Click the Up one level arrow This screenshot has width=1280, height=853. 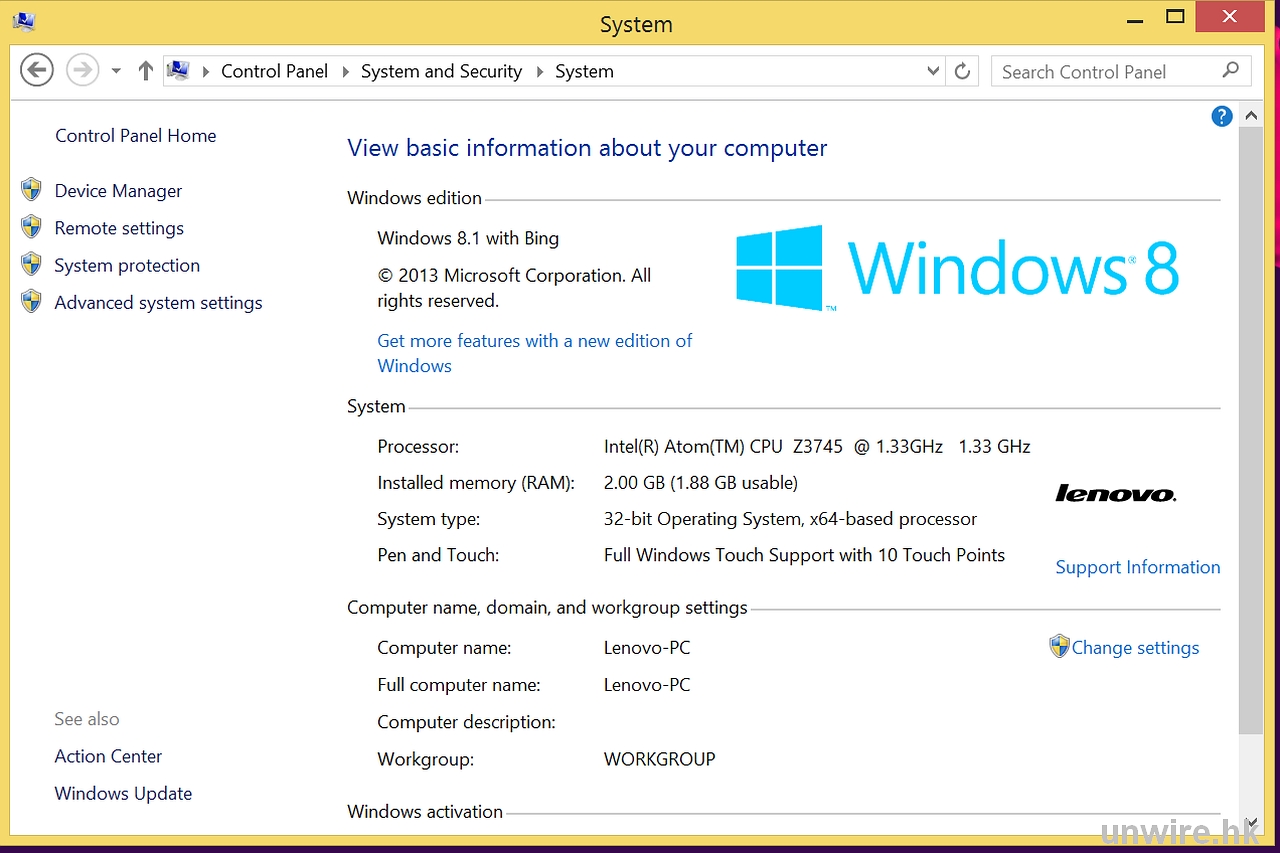click(x=146, y=71)
